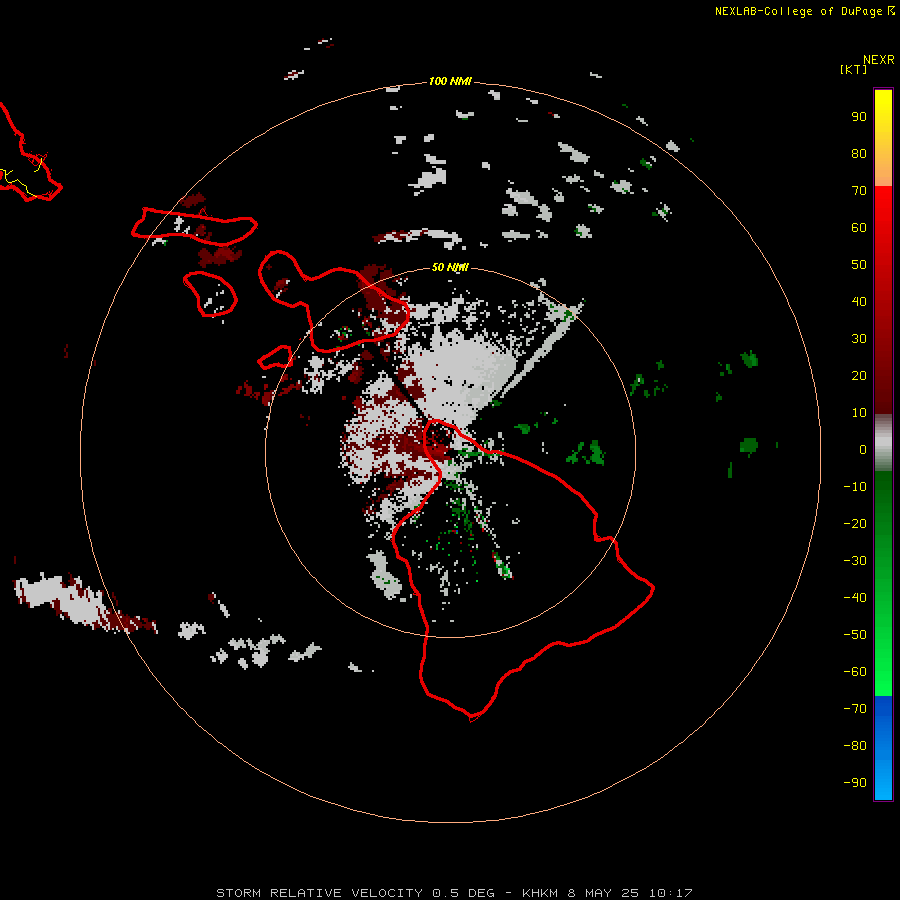Click the 90 value on the velocity scale

pos(859,117)
